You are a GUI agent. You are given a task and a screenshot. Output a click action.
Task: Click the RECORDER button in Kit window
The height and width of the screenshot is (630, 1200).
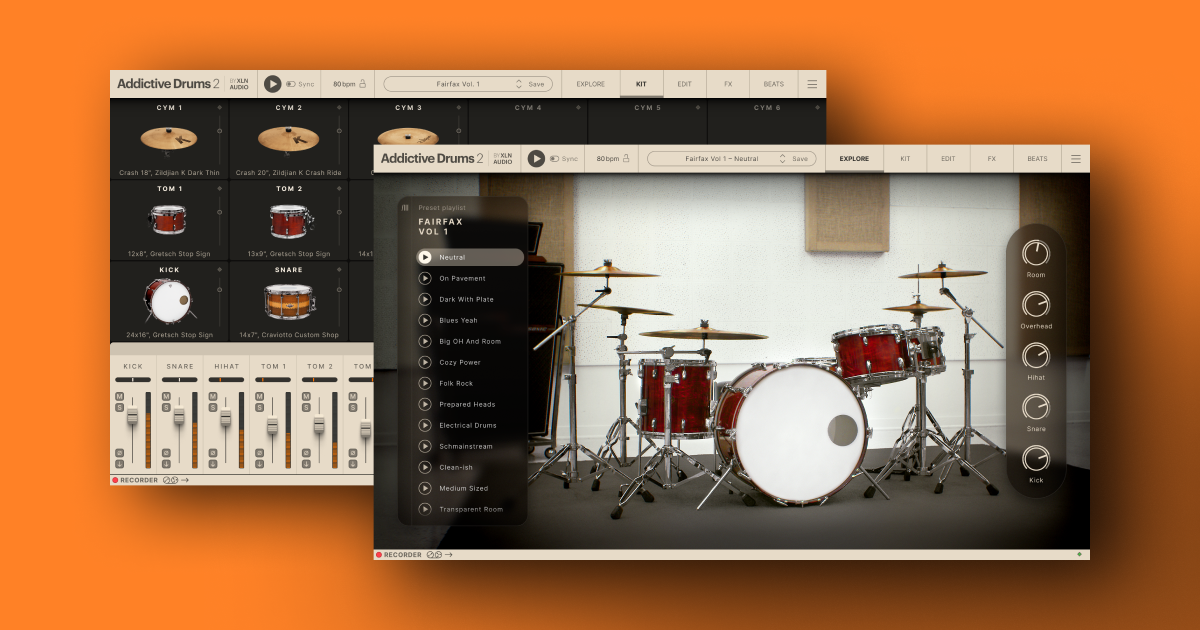pyautogui.click(x=135, y=480)
